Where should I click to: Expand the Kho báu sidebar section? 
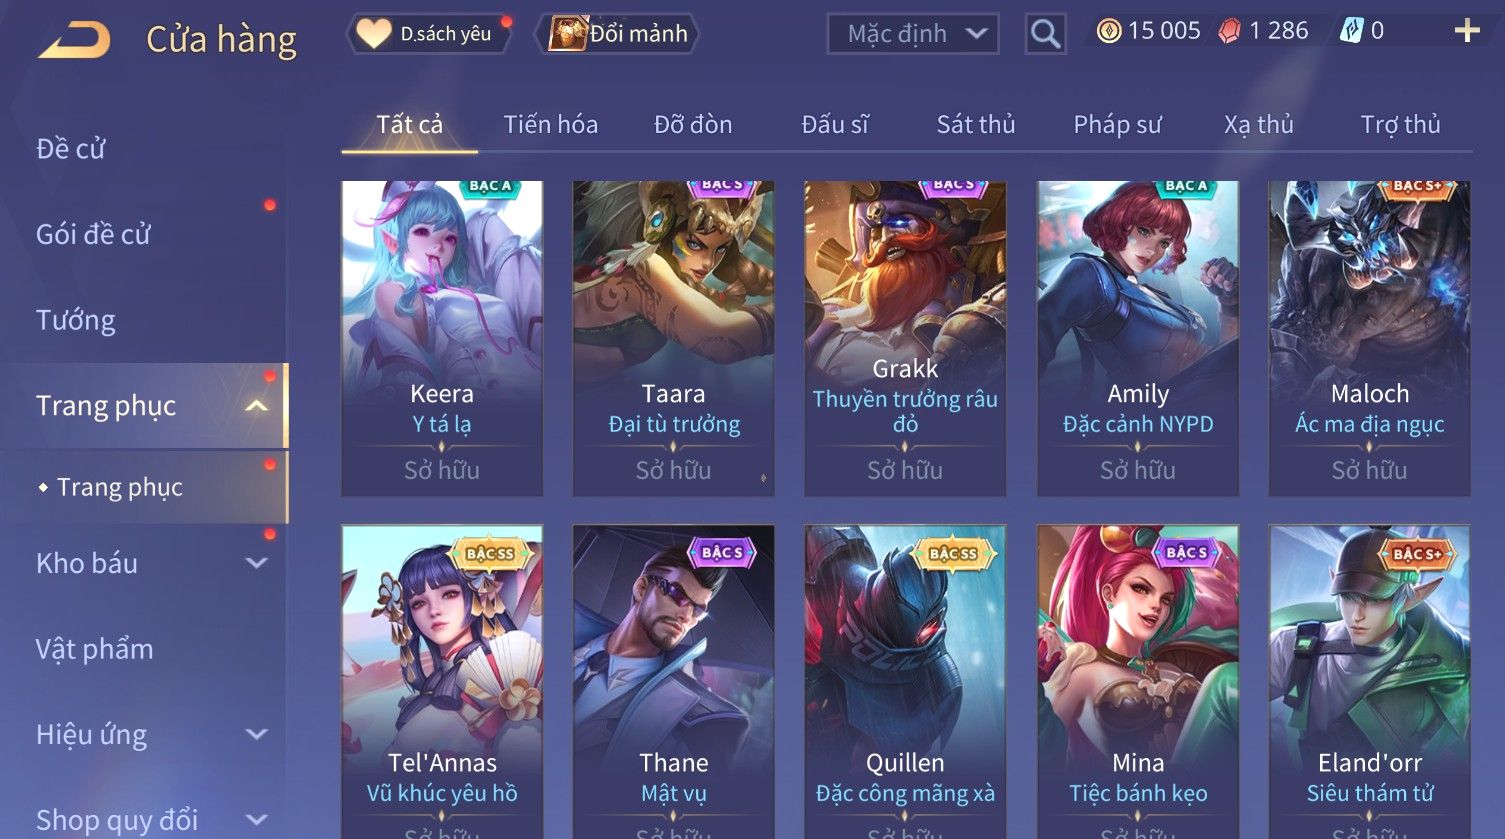click(257, 563)
